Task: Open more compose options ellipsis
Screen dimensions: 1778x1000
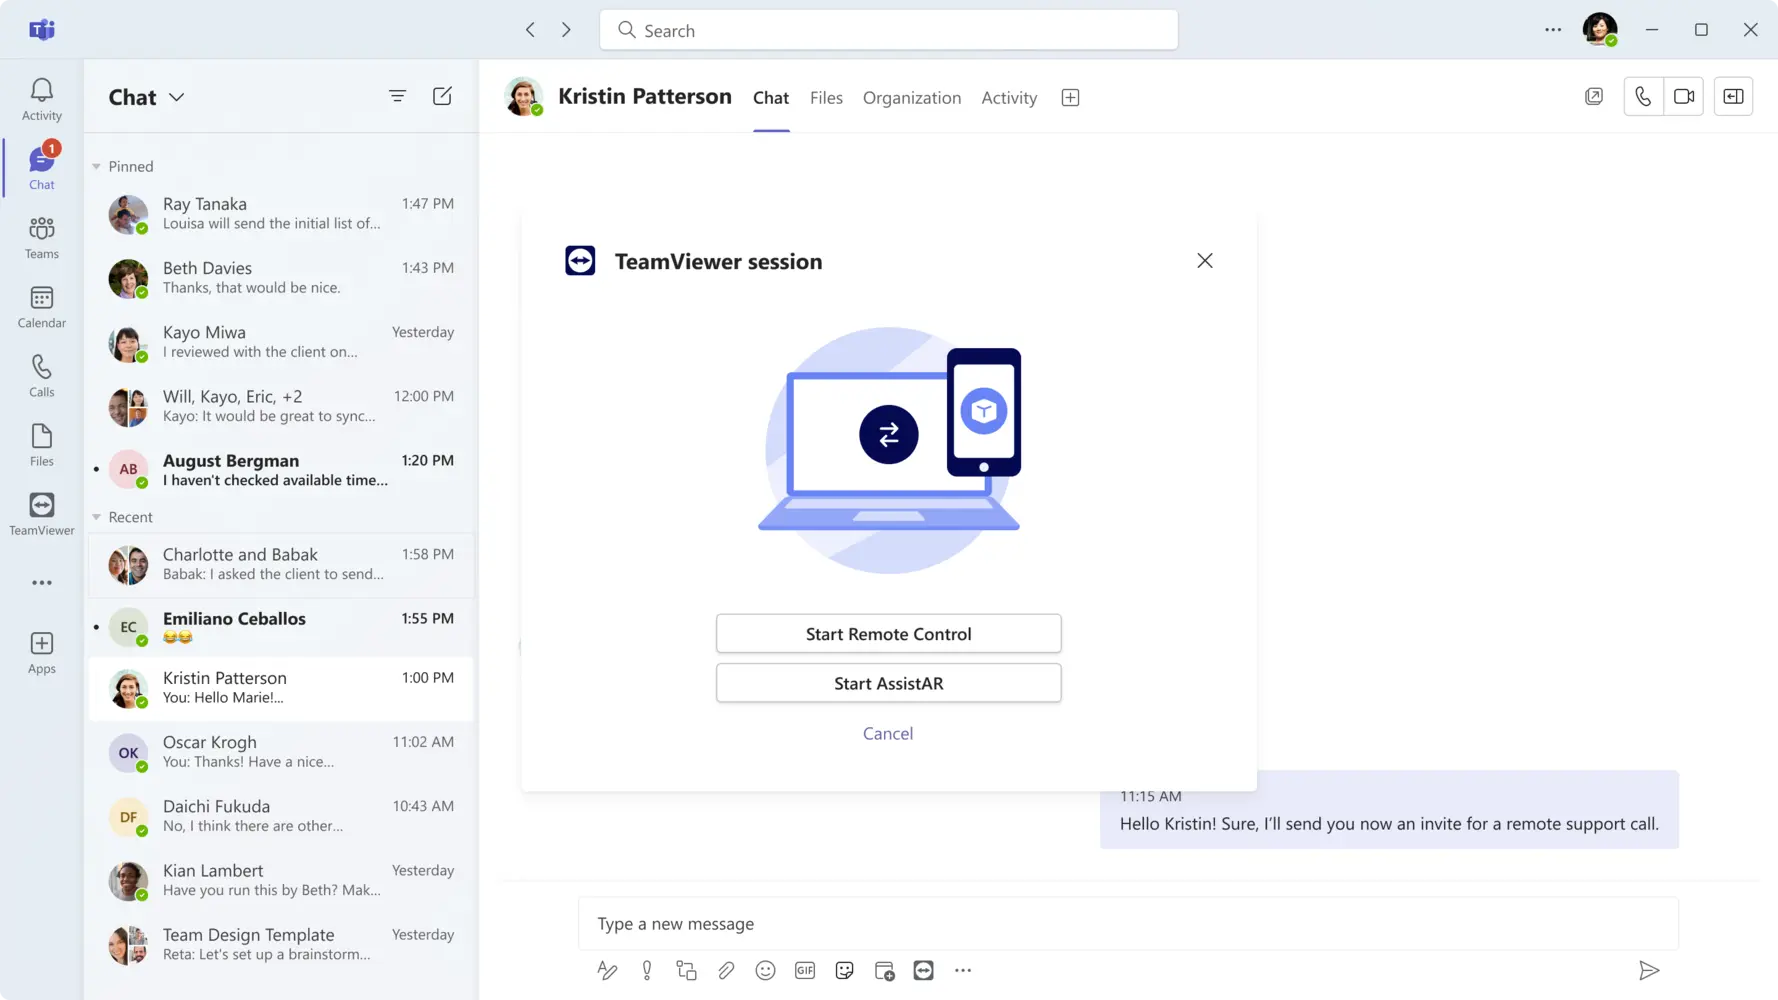Action: click(963, 970)
